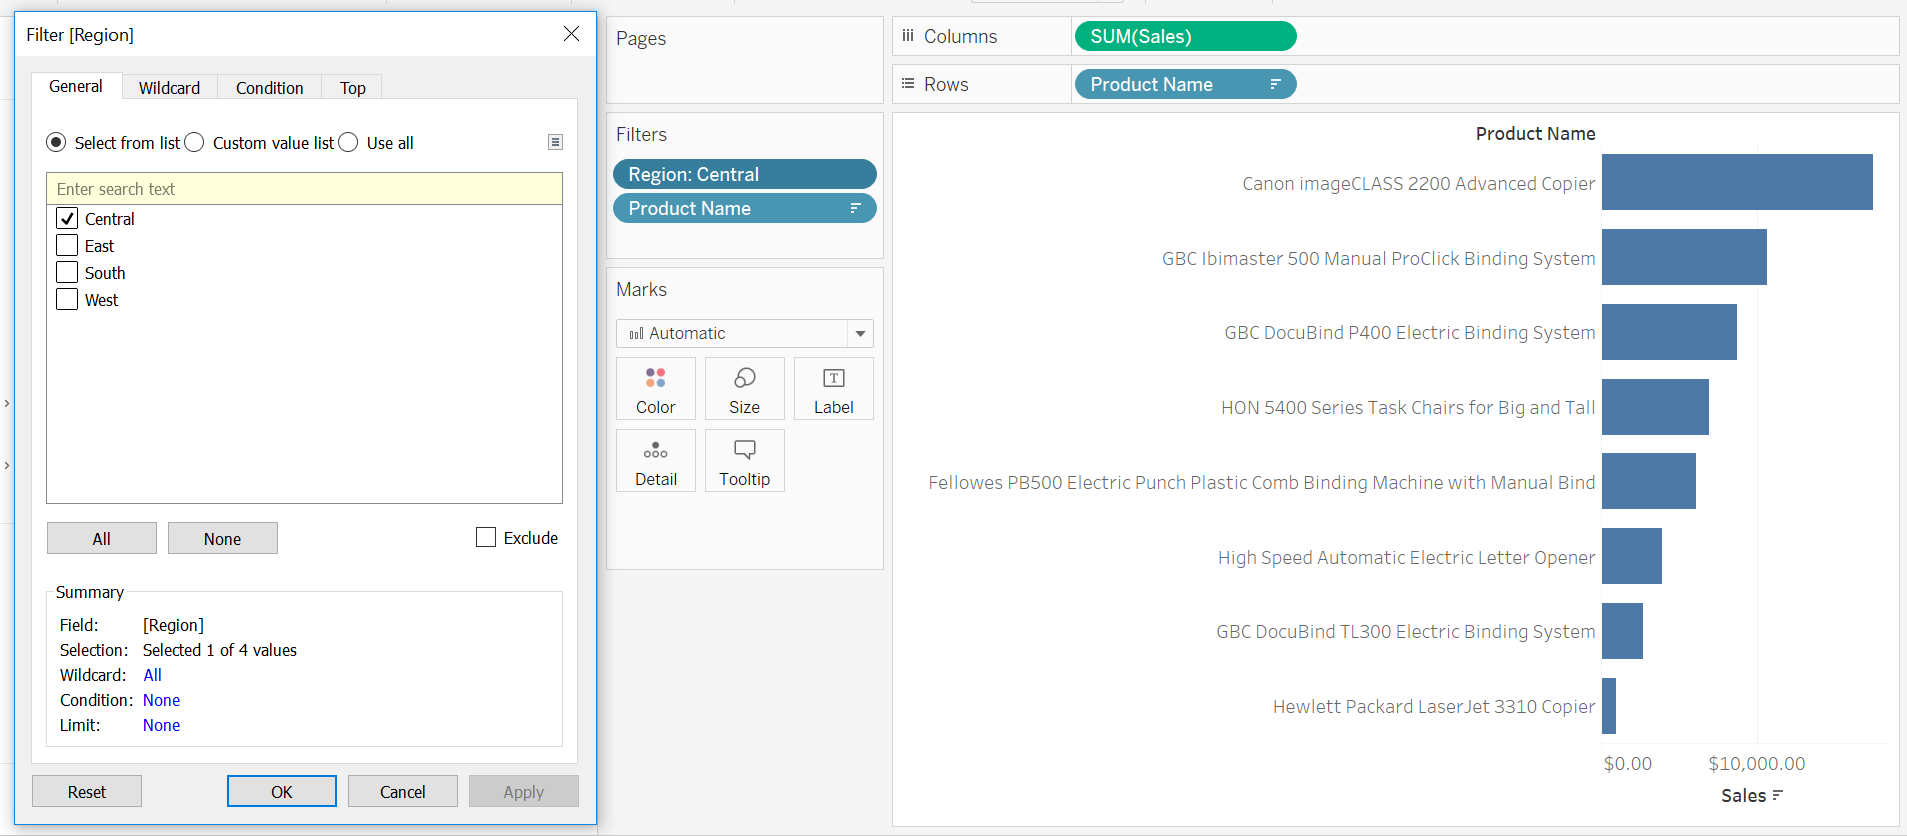Click the None button below the list
The width and height of the screenshot is (1907, 836).
[x=223, y=538]
